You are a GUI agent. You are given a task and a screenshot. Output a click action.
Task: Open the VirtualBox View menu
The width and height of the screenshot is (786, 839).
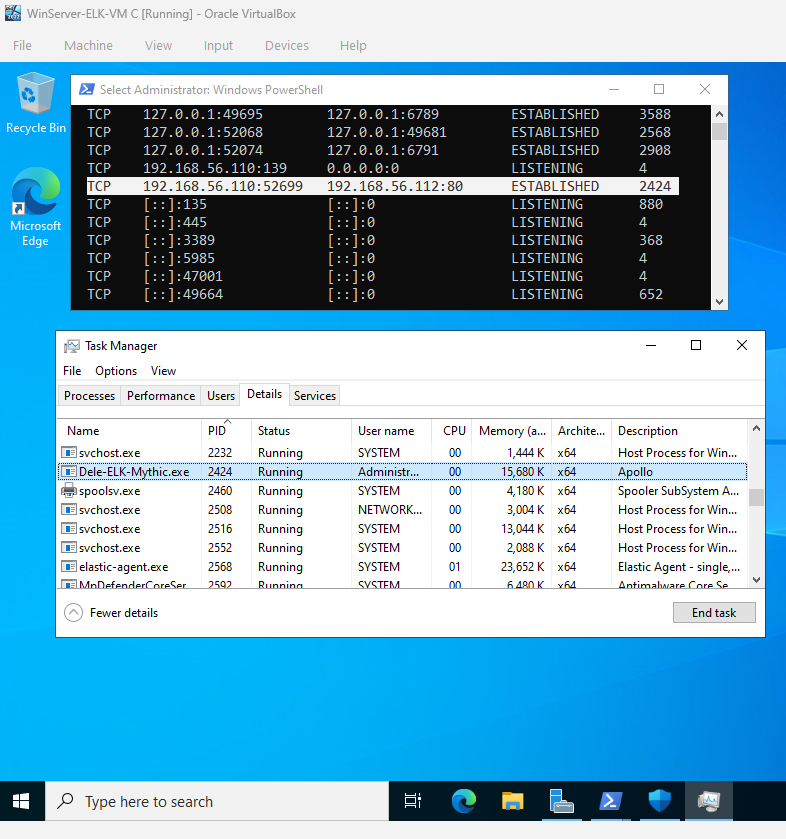pos(158,45)
